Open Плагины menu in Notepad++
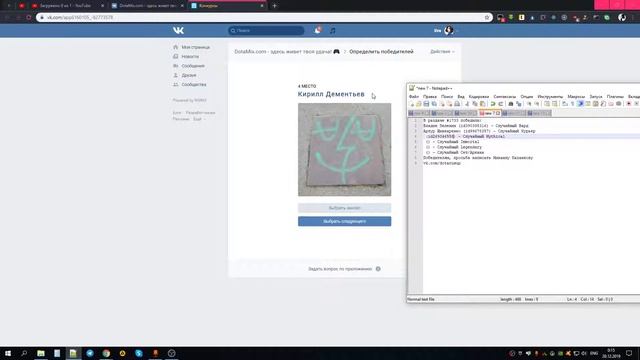 [x=615, y=97]
